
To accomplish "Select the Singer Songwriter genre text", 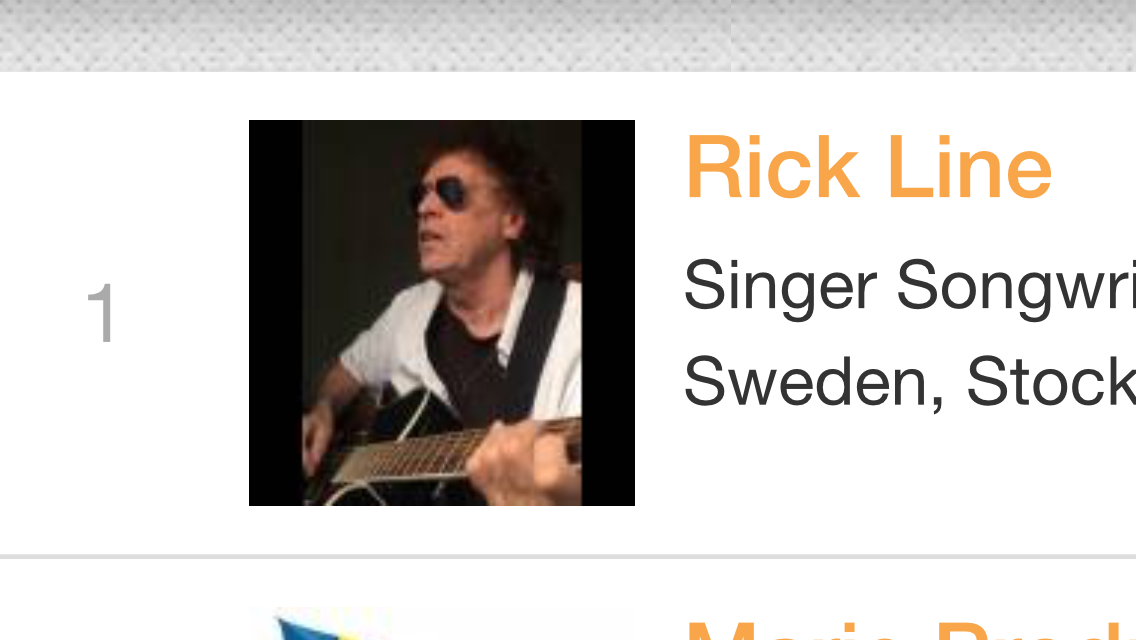I will coord(910,287).
